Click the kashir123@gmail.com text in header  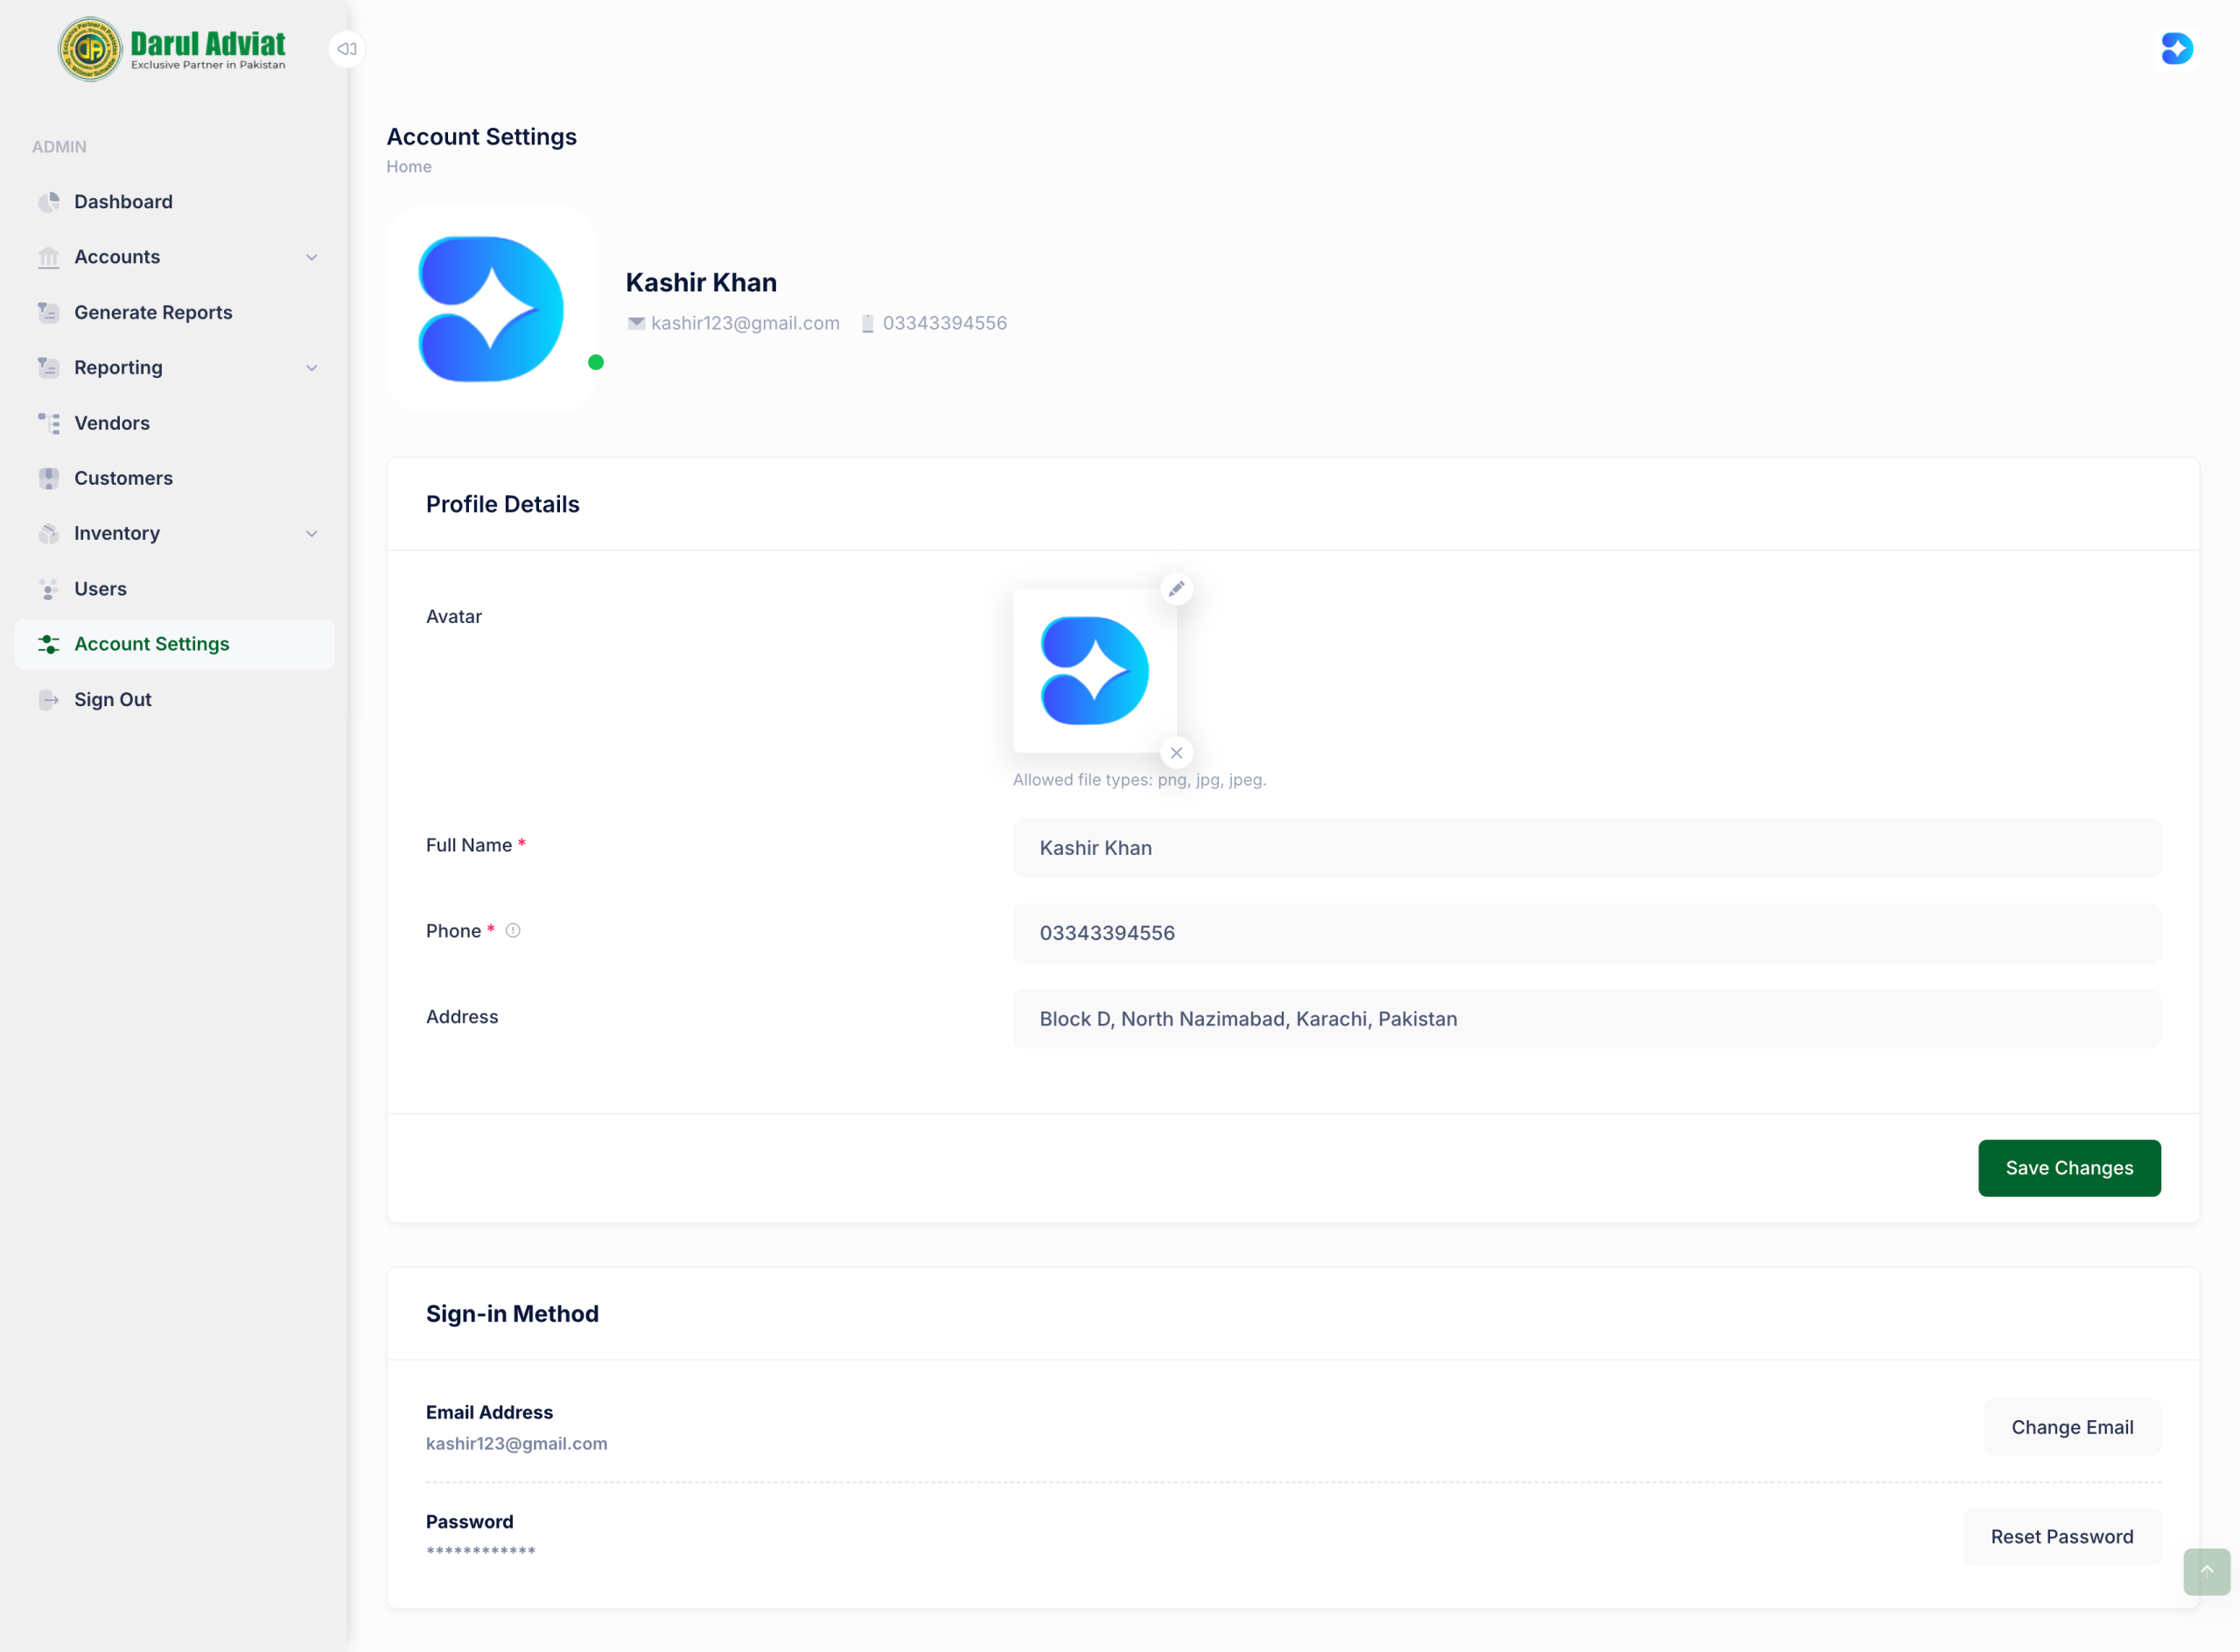745,323
